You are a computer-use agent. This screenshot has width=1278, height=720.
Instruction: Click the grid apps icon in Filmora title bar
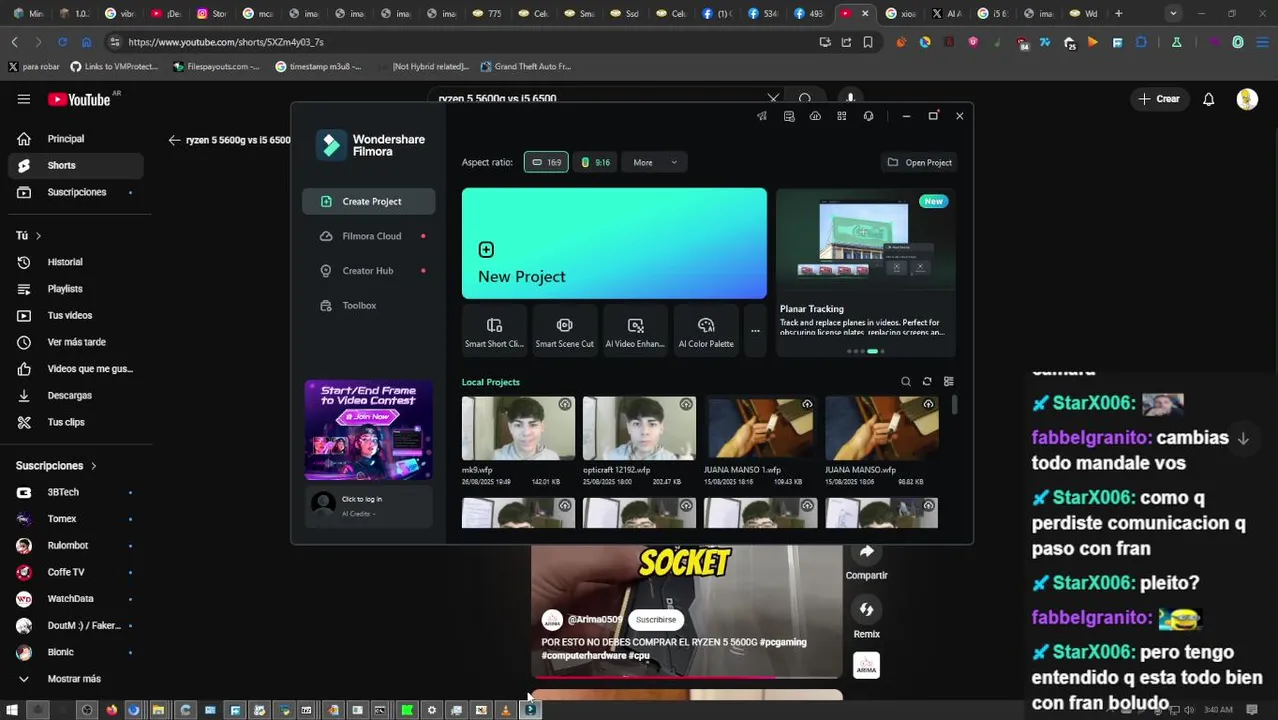coord(842,116)
